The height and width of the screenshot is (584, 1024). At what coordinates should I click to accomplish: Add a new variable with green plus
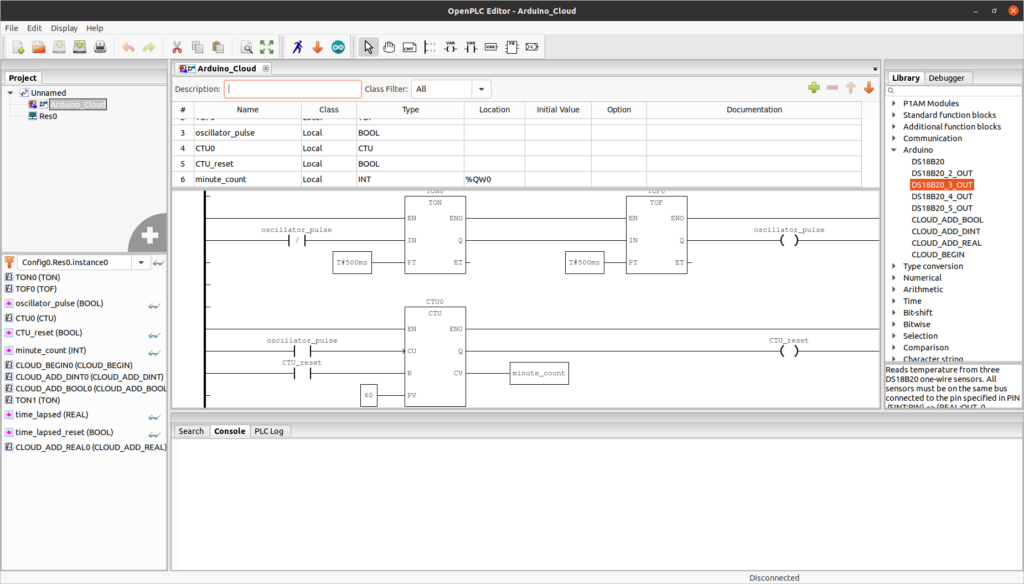[813, 87]
